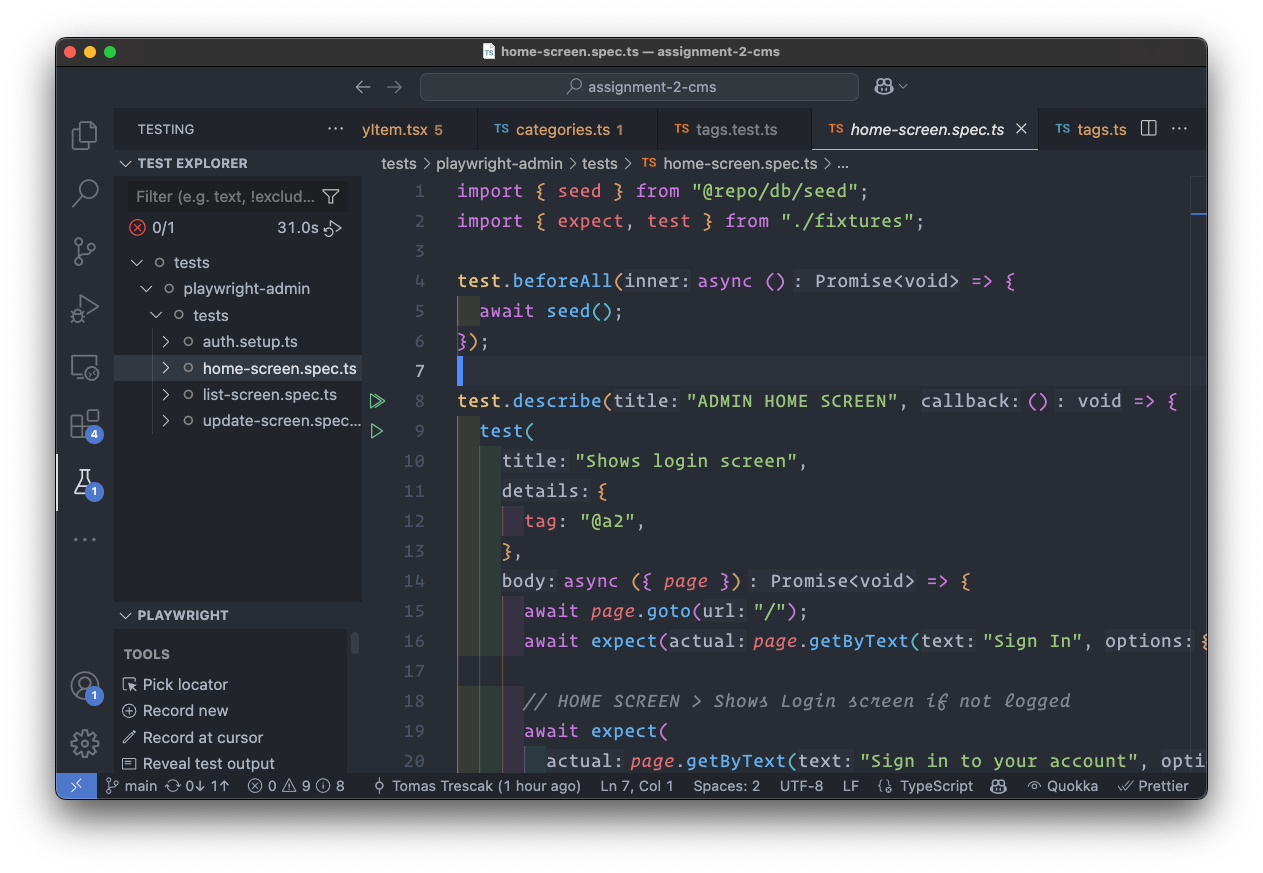
Task: Switch to the tags.test.ts tab
Action: pos(736,129)
